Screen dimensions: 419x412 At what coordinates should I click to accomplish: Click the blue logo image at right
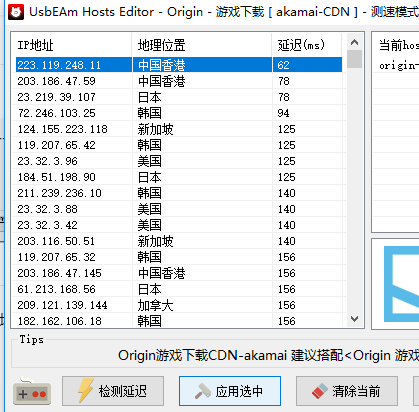click(401, 284)
